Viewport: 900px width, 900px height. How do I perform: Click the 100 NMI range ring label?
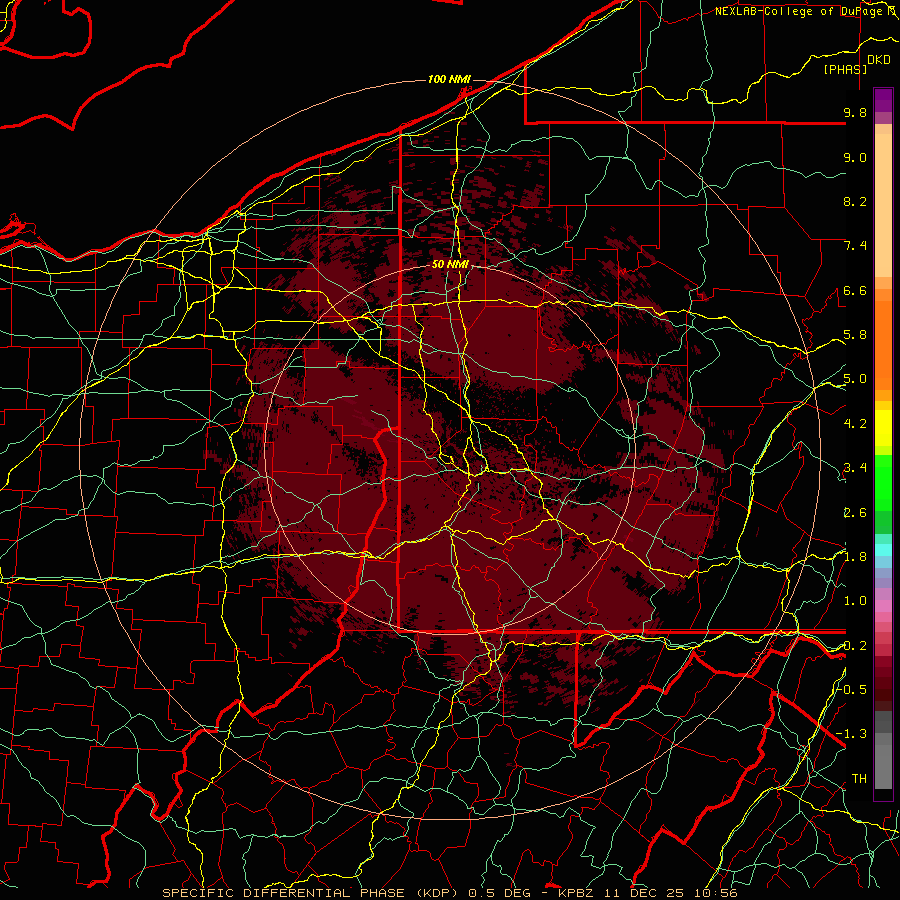click(449, 79)
